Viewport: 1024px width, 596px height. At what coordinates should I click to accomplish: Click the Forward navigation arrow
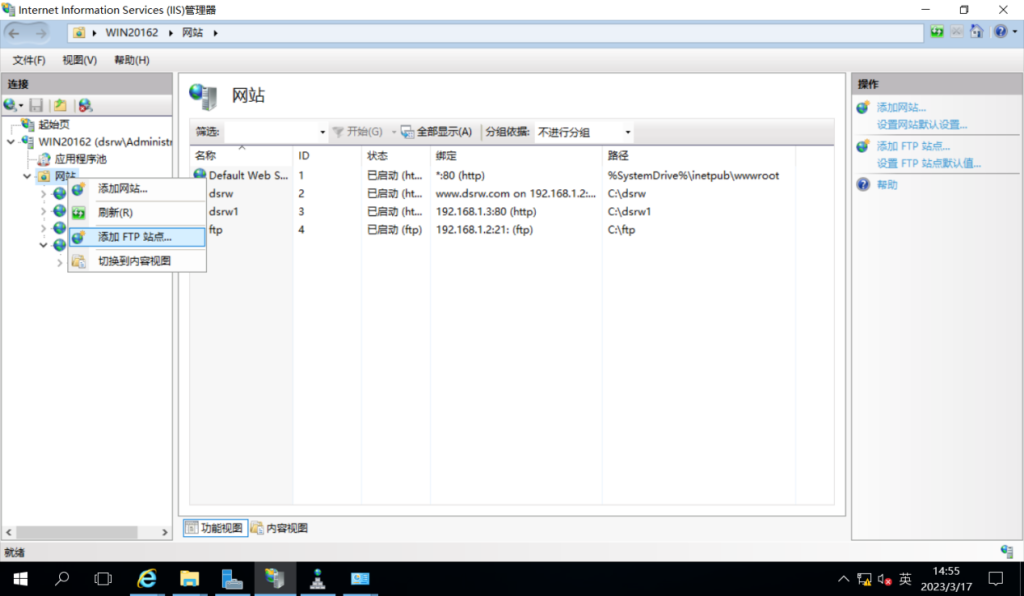(x=40, y=33)
